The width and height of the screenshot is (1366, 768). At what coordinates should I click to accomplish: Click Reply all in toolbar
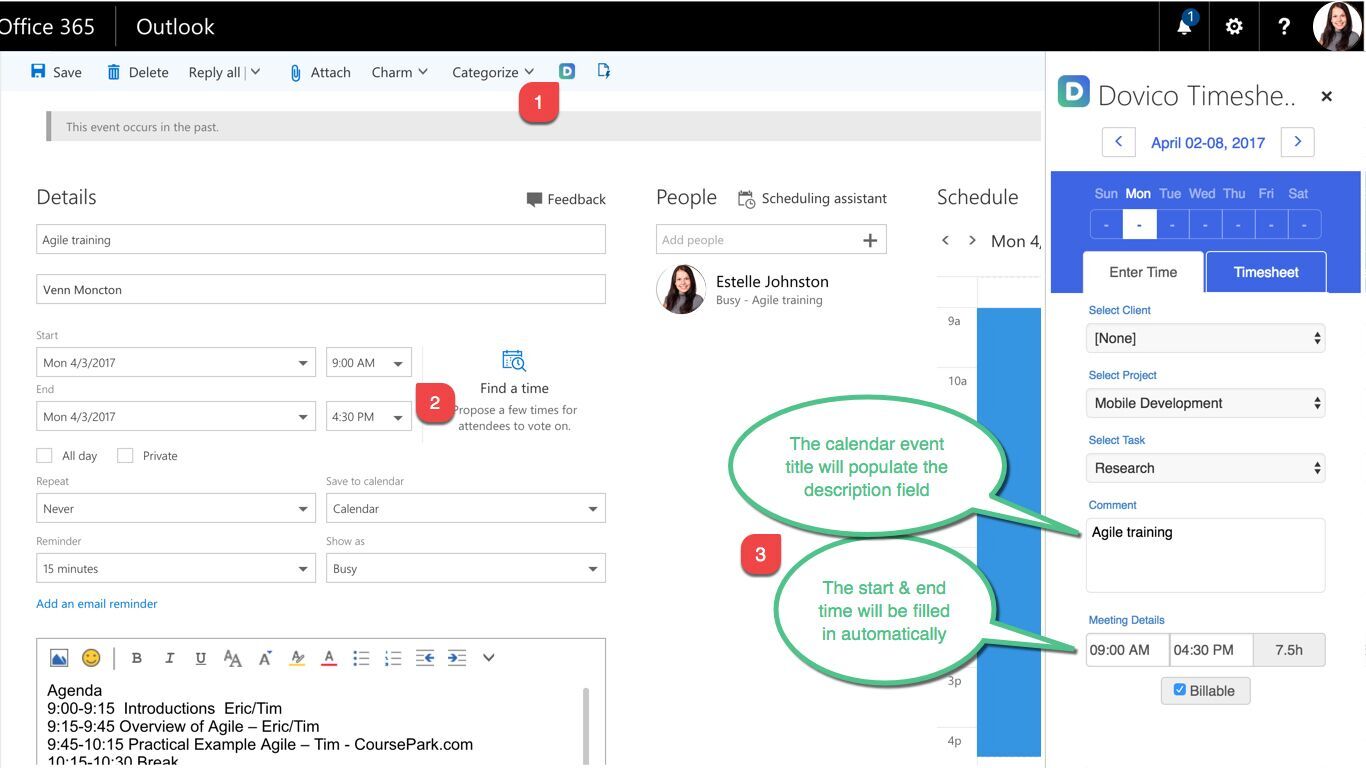[x=214, y=72]
